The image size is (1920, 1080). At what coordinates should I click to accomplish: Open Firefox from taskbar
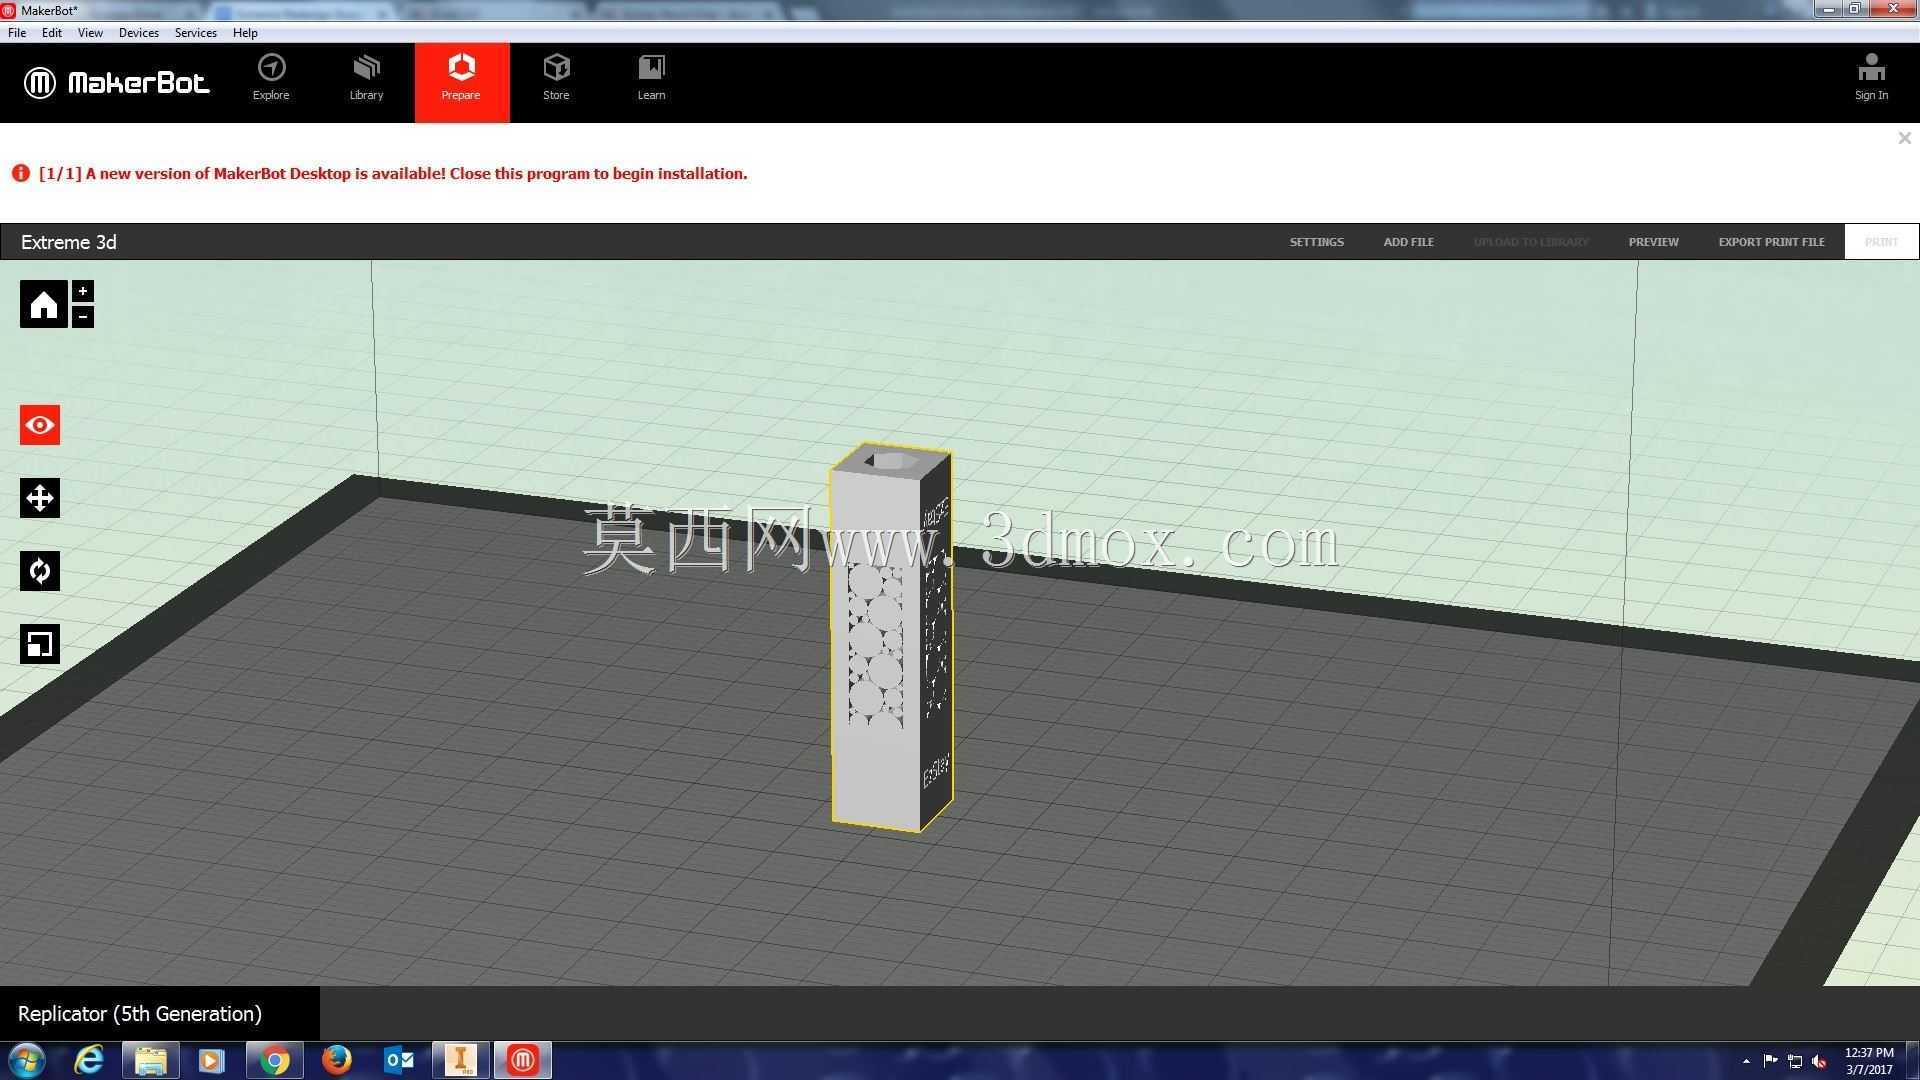(x=337, y=1060)
